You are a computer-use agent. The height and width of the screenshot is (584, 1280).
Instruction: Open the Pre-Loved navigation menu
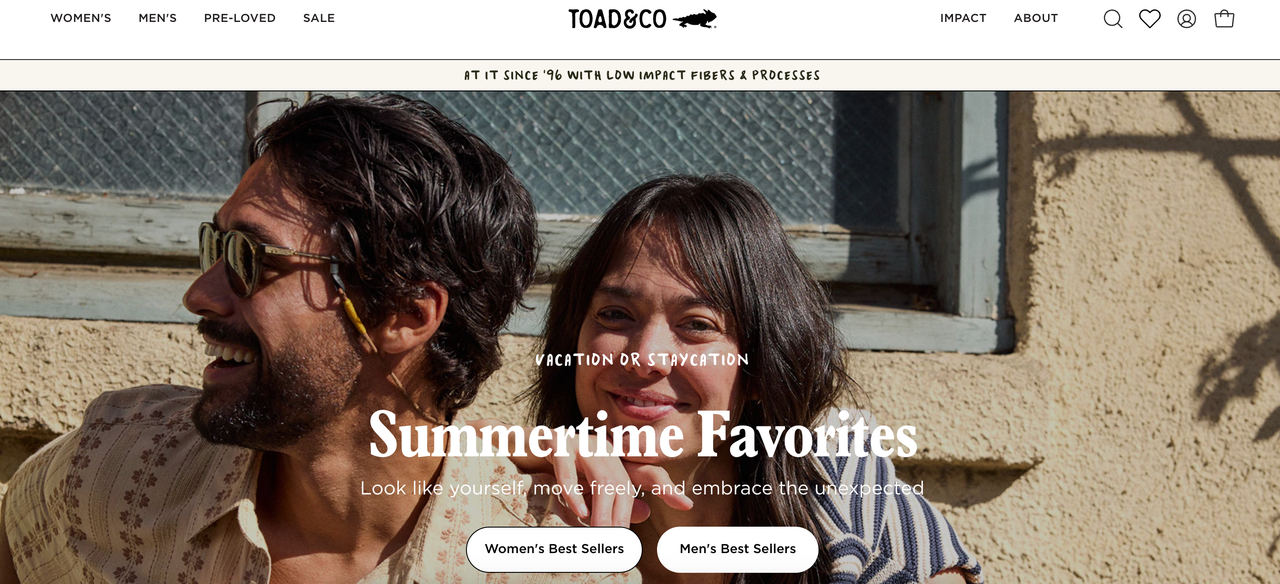click(x=240, y=18)
